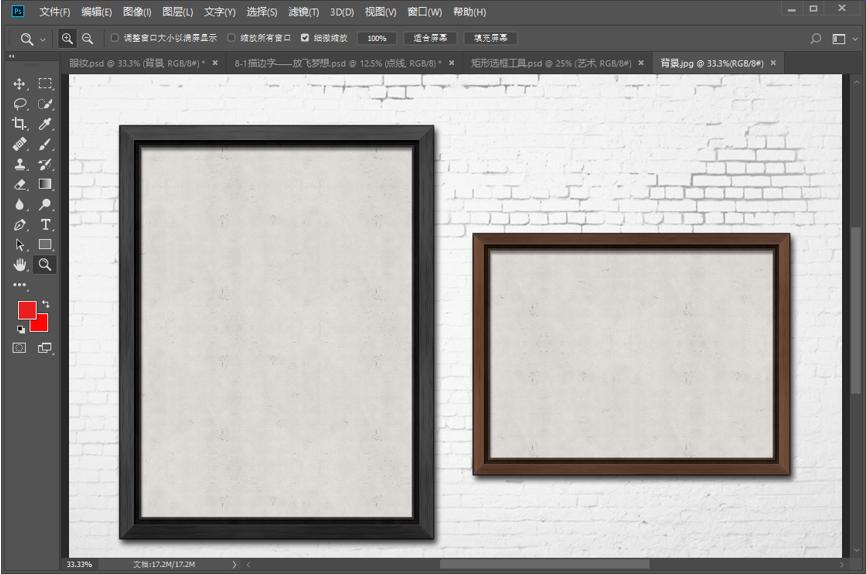The height and width of the screenshot is (574, 866).
Task: Select the Rectangular Marquee tool
Action: click(45, 83)
